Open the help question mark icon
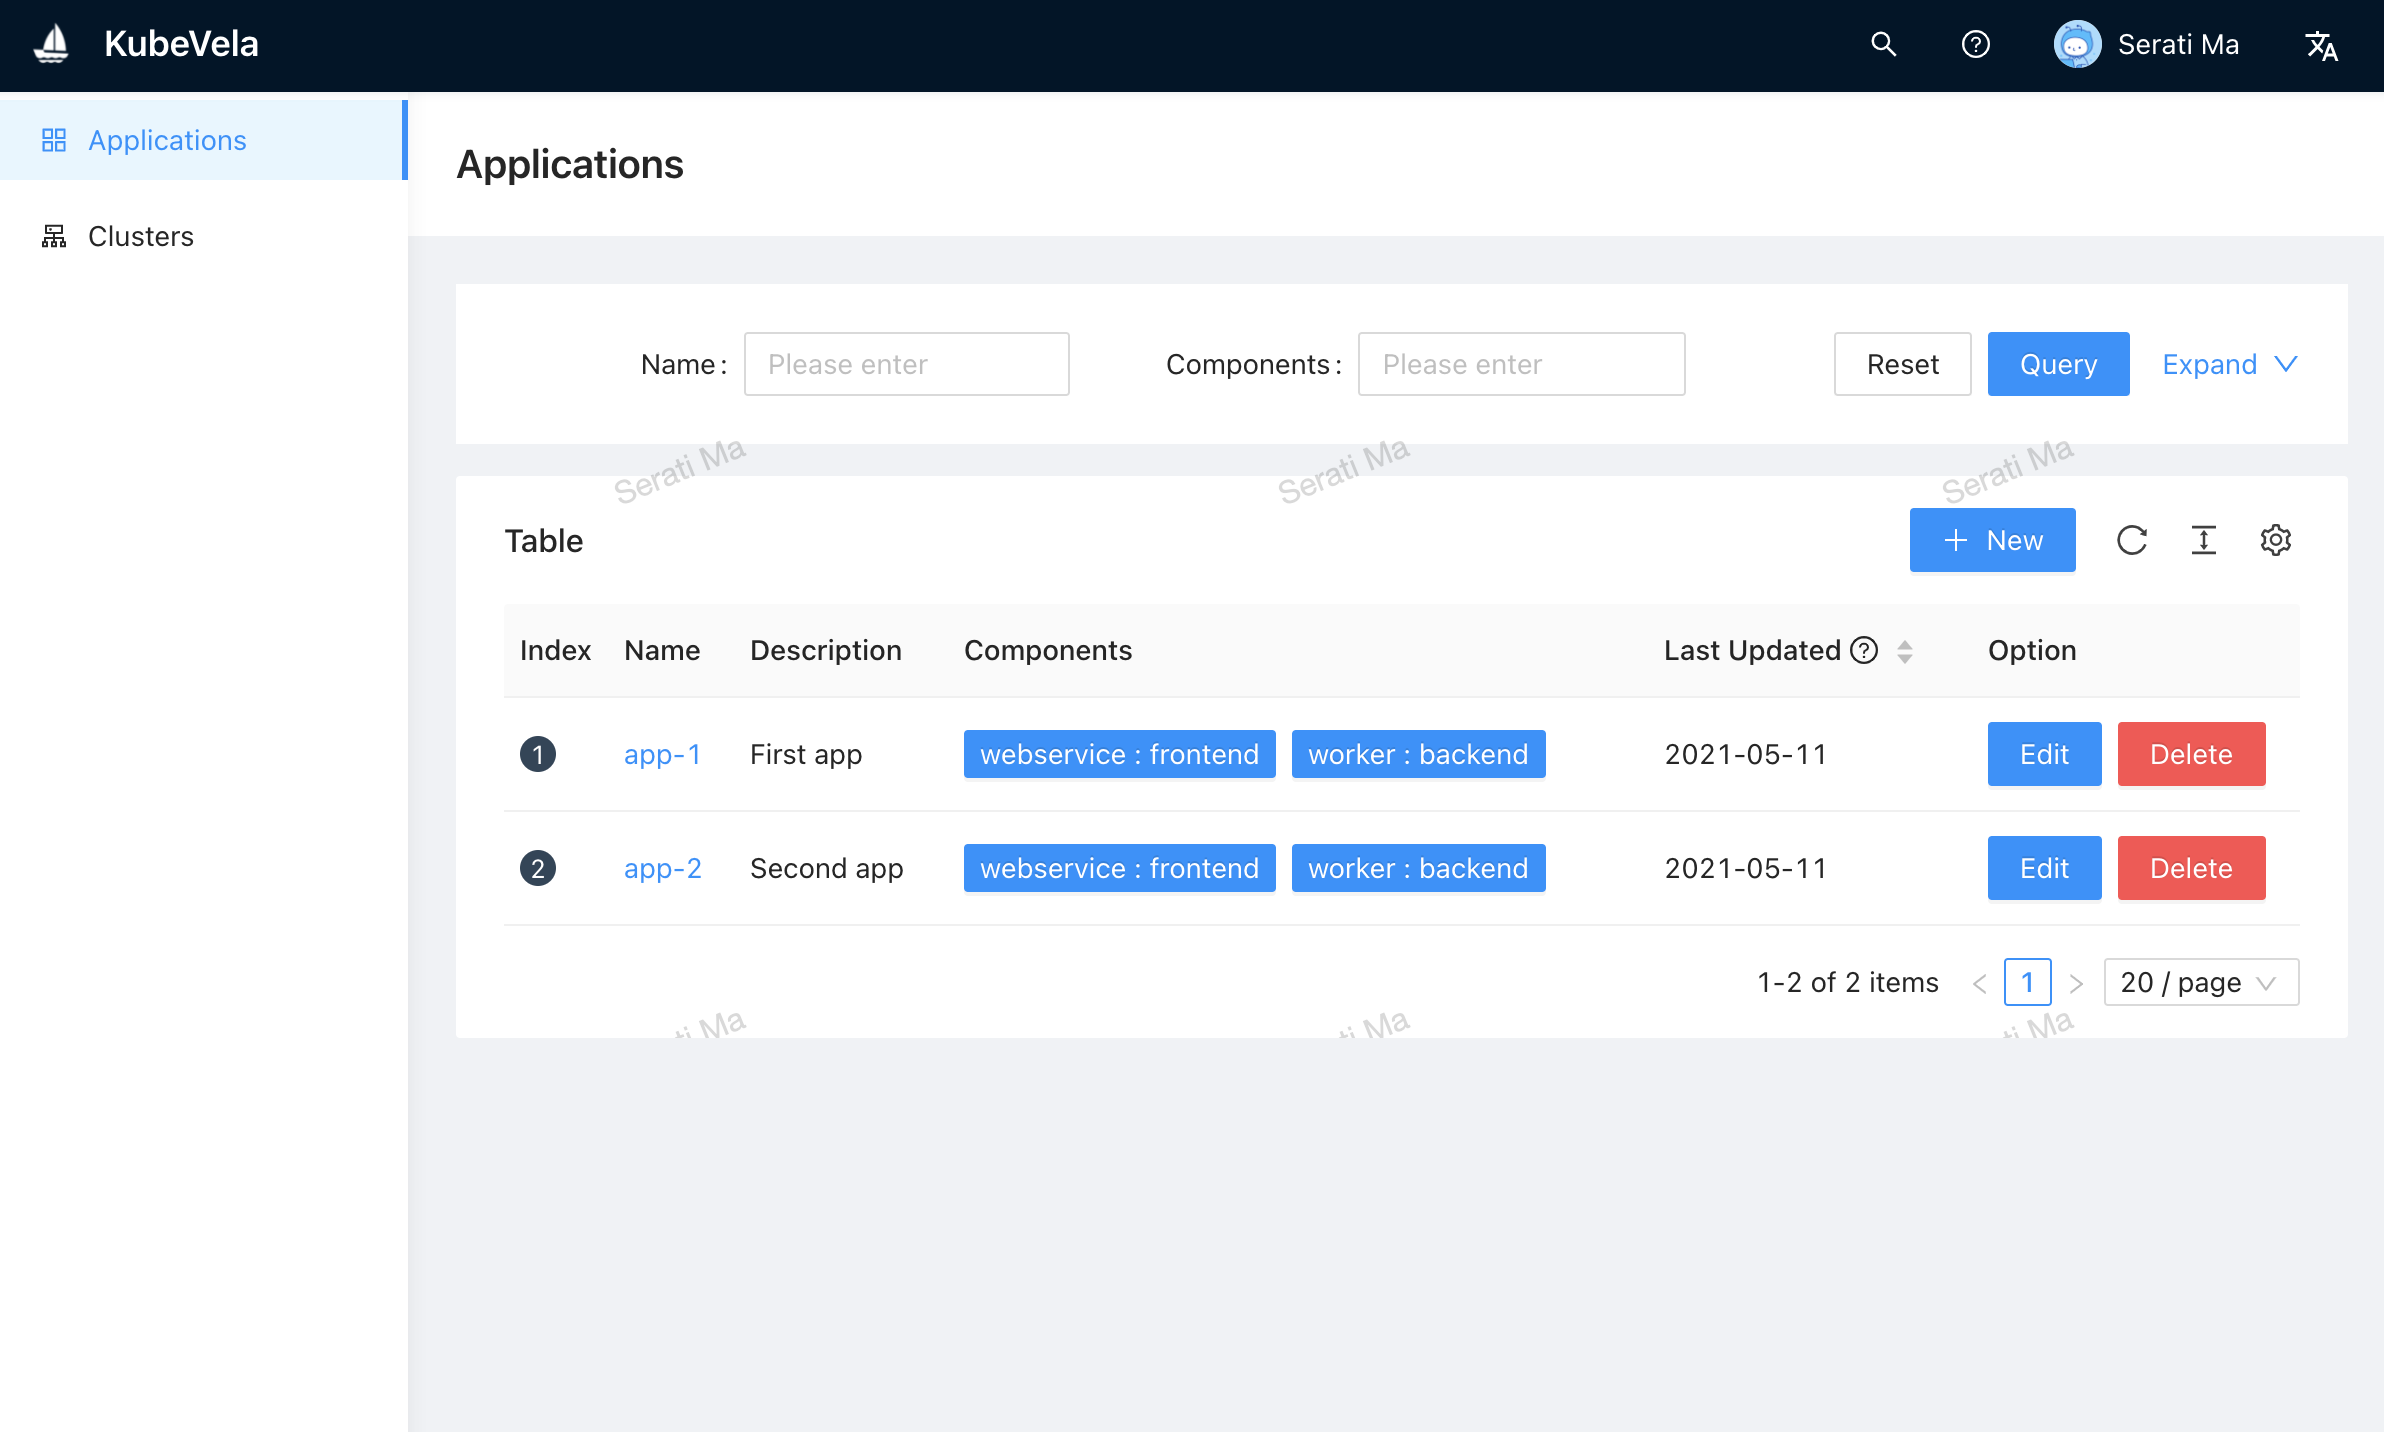Viewport: 2384px width, 1432px height. [x=1975, y=44]
